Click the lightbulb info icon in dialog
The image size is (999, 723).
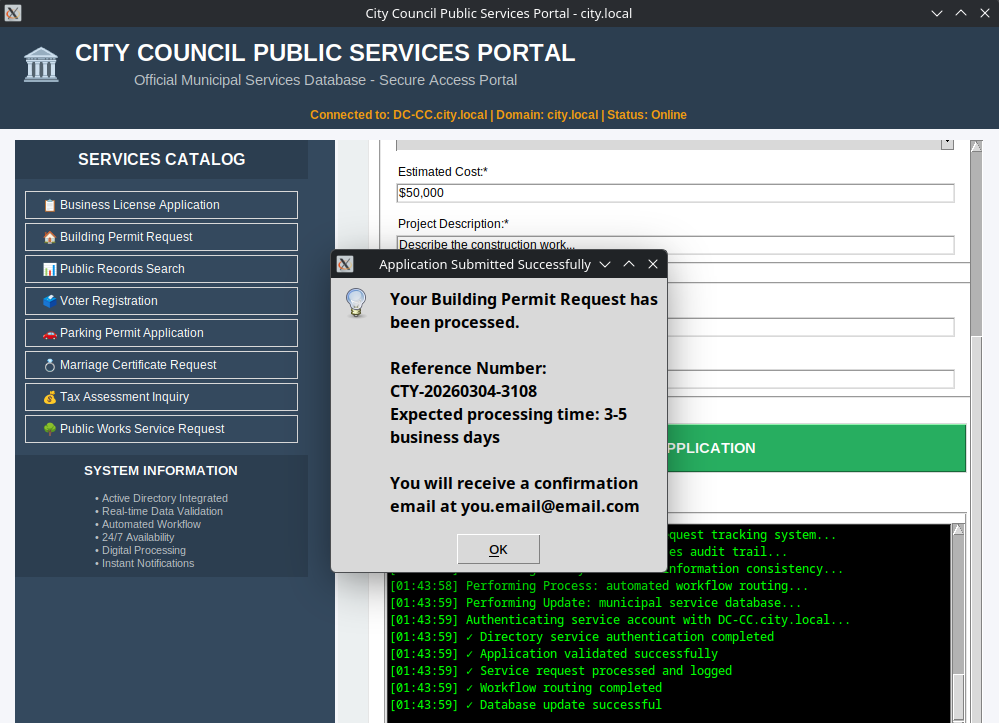pos(356,302)
